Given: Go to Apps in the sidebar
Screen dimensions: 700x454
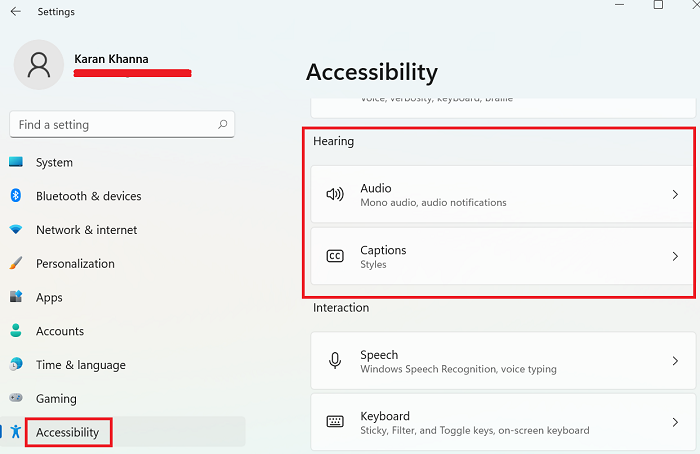Looking at the screenshot, I should coord(49,297).
